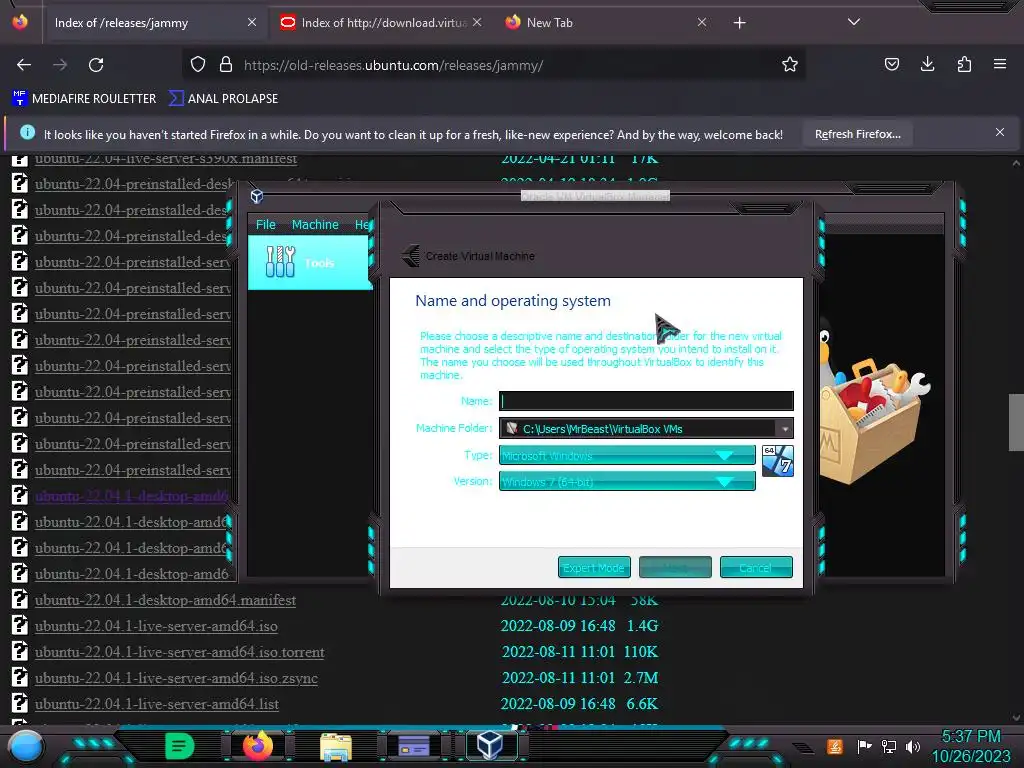The image size is (1024, 768).
Task: Click the Expert Mode button
Action: (x=594, y=568)
